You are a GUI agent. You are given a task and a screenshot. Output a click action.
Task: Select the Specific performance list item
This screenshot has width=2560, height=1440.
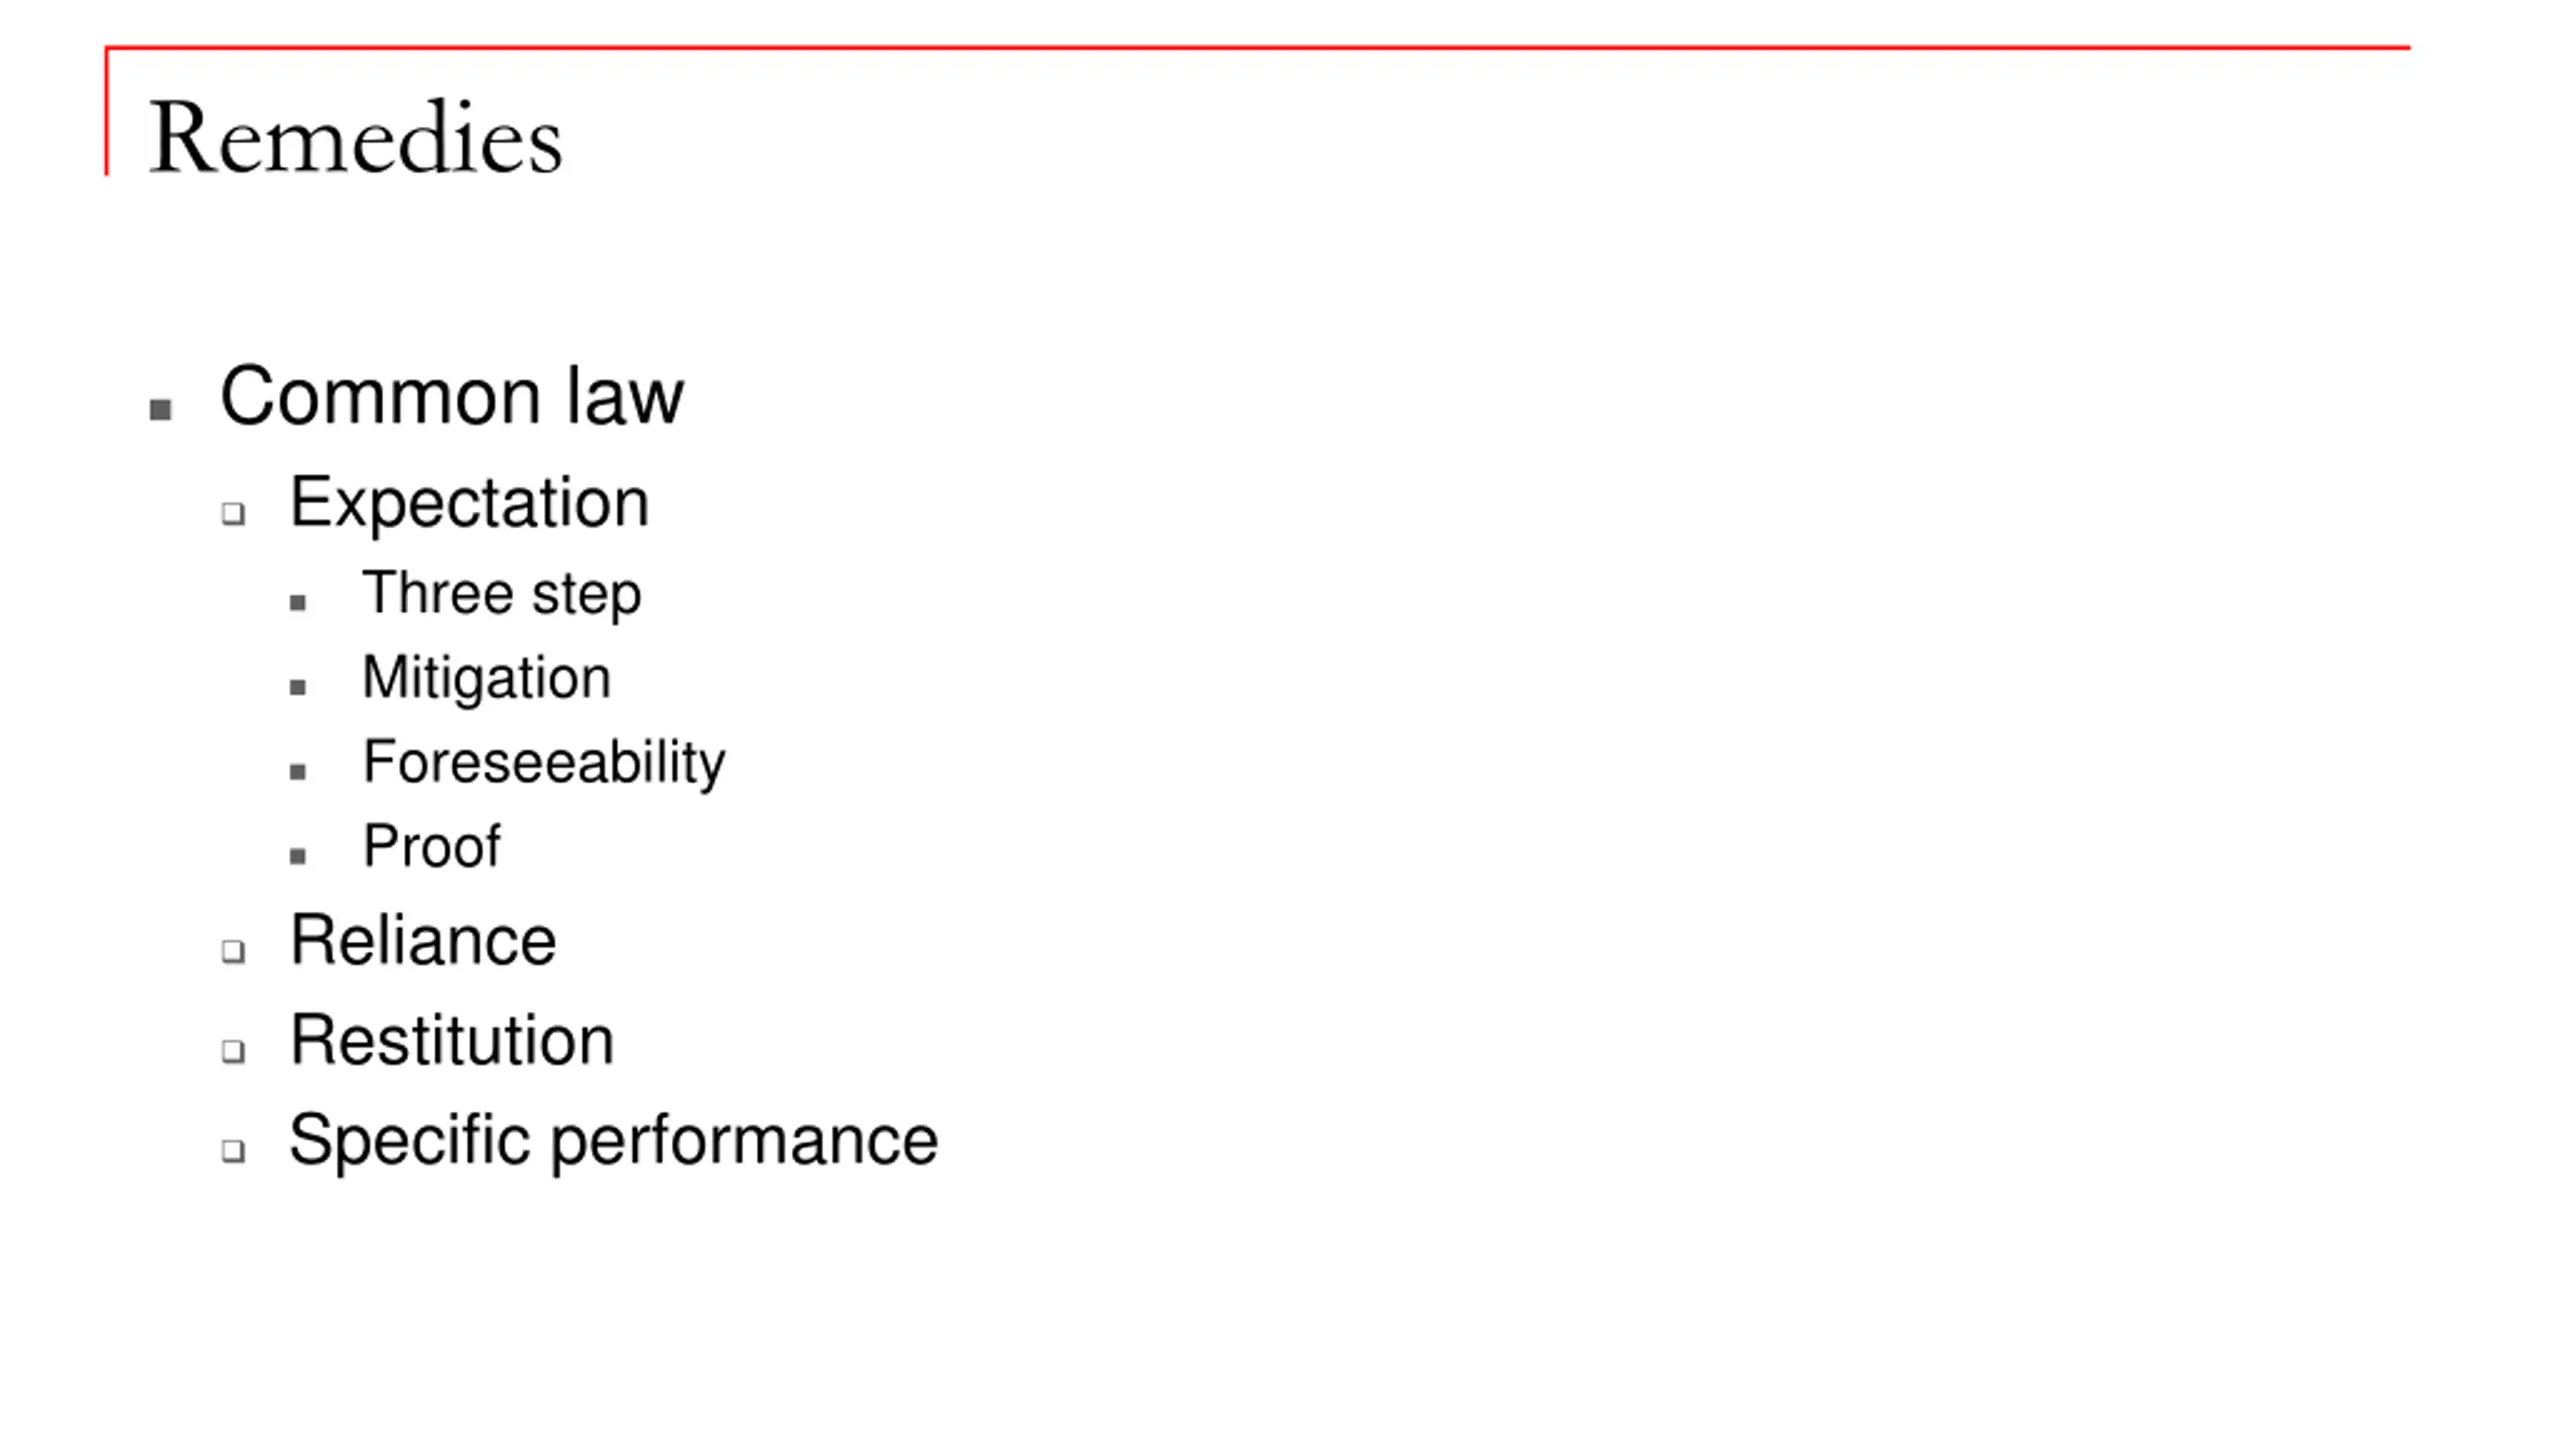[613, 1142]
